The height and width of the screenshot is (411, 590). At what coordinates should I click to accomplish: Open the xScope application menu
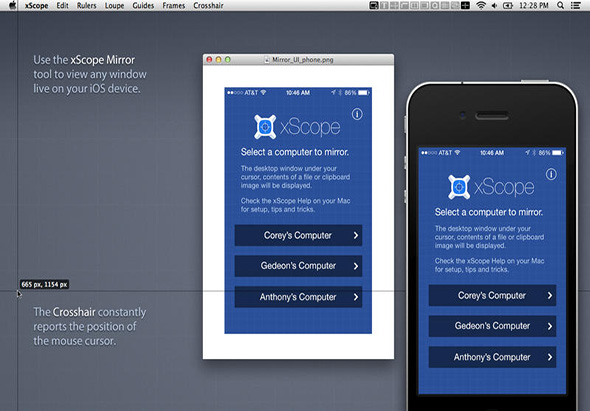click(x=36, y=6)
